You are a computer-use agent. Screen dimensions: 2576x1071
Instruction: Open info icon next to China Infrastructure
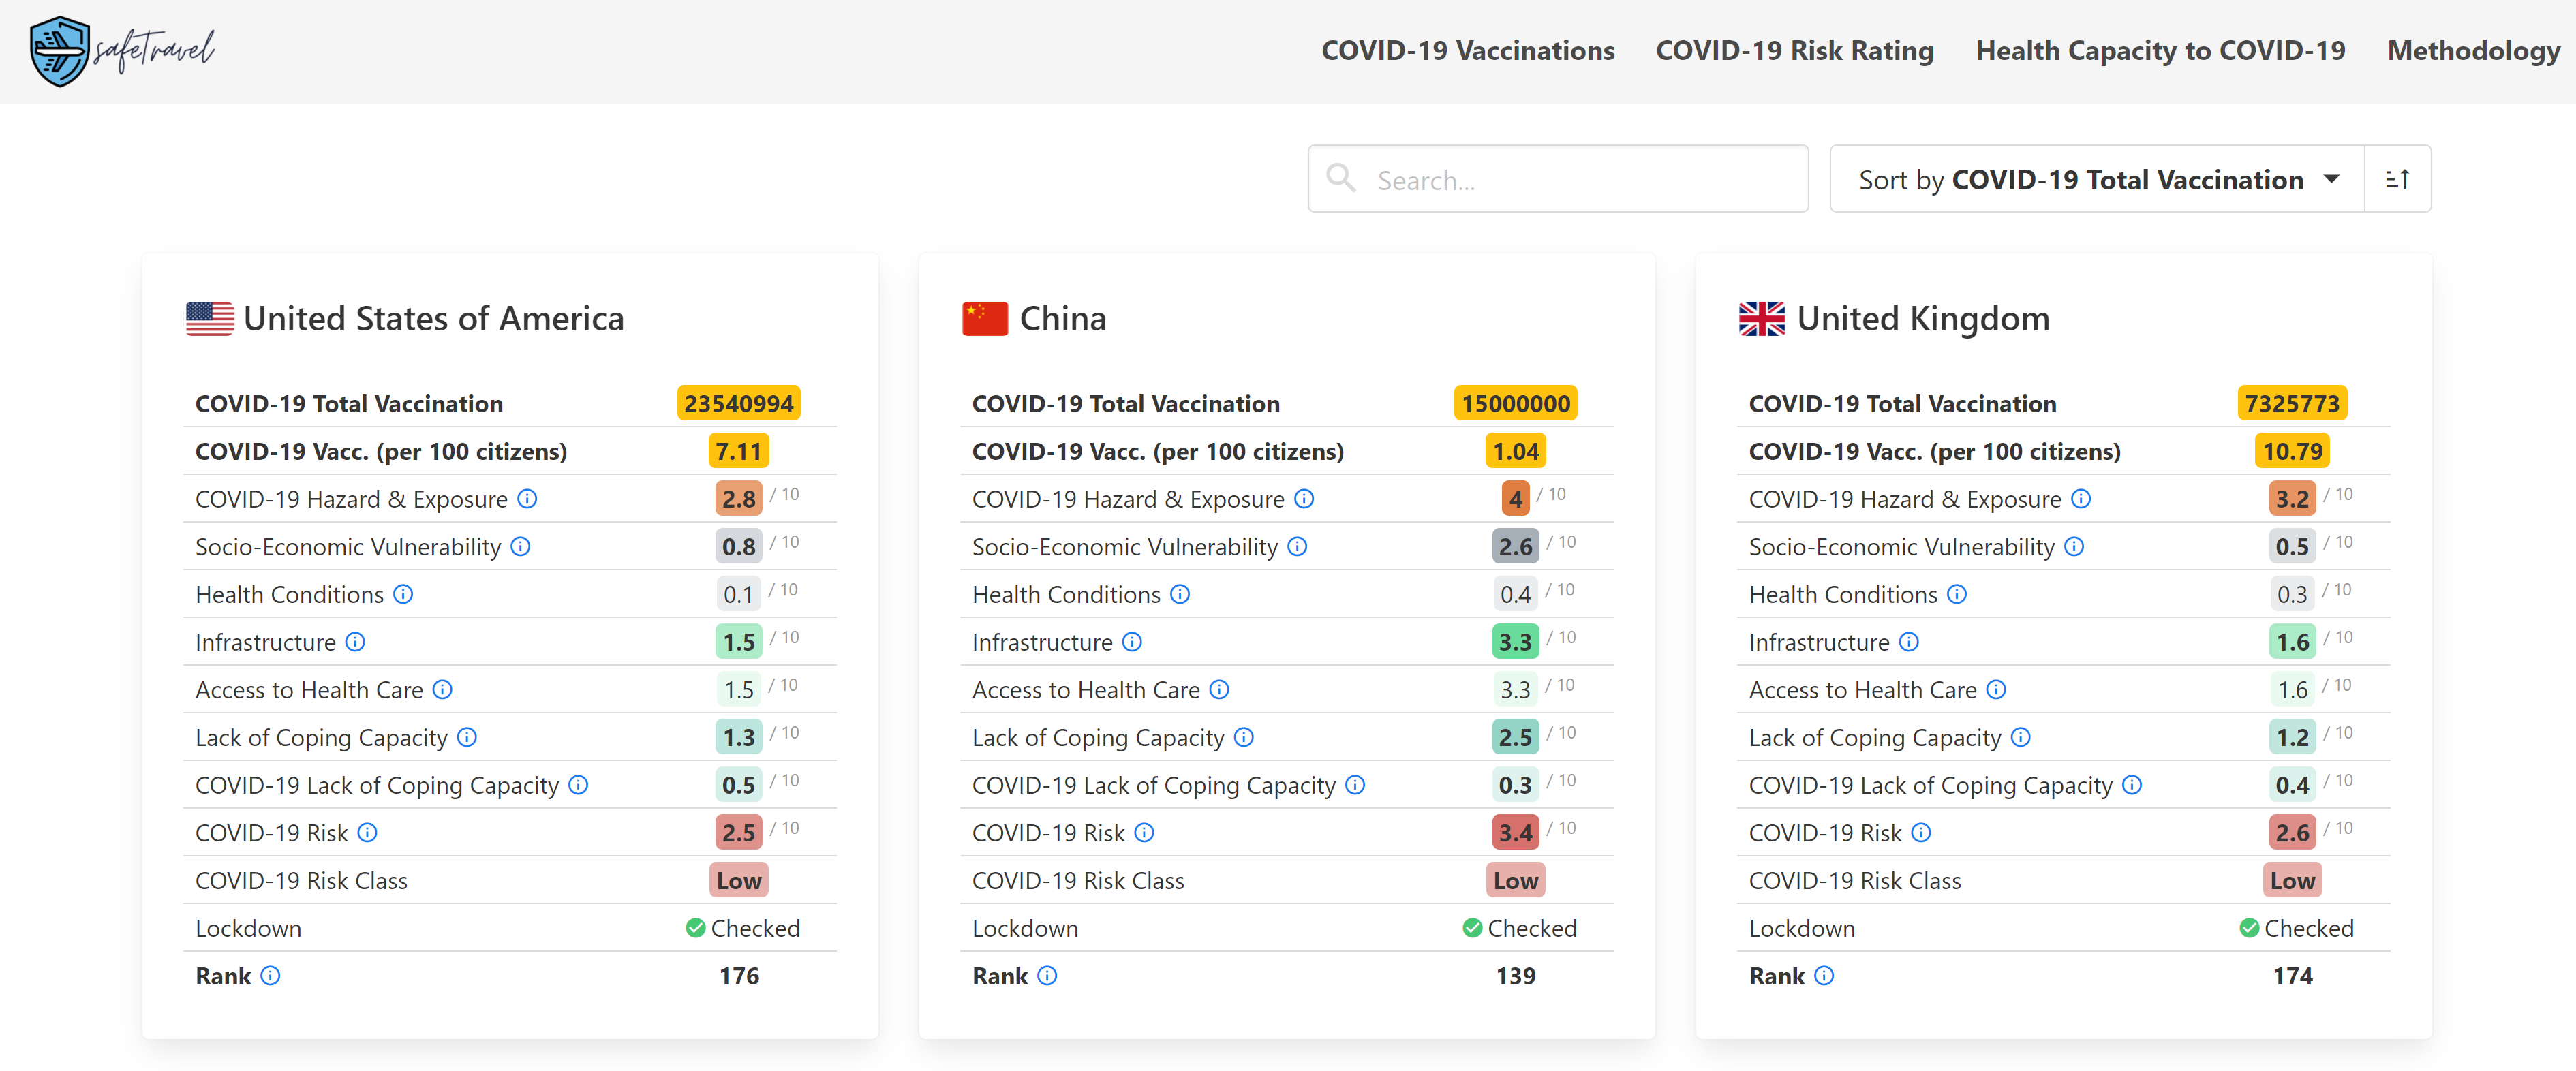click(1132, 641)
